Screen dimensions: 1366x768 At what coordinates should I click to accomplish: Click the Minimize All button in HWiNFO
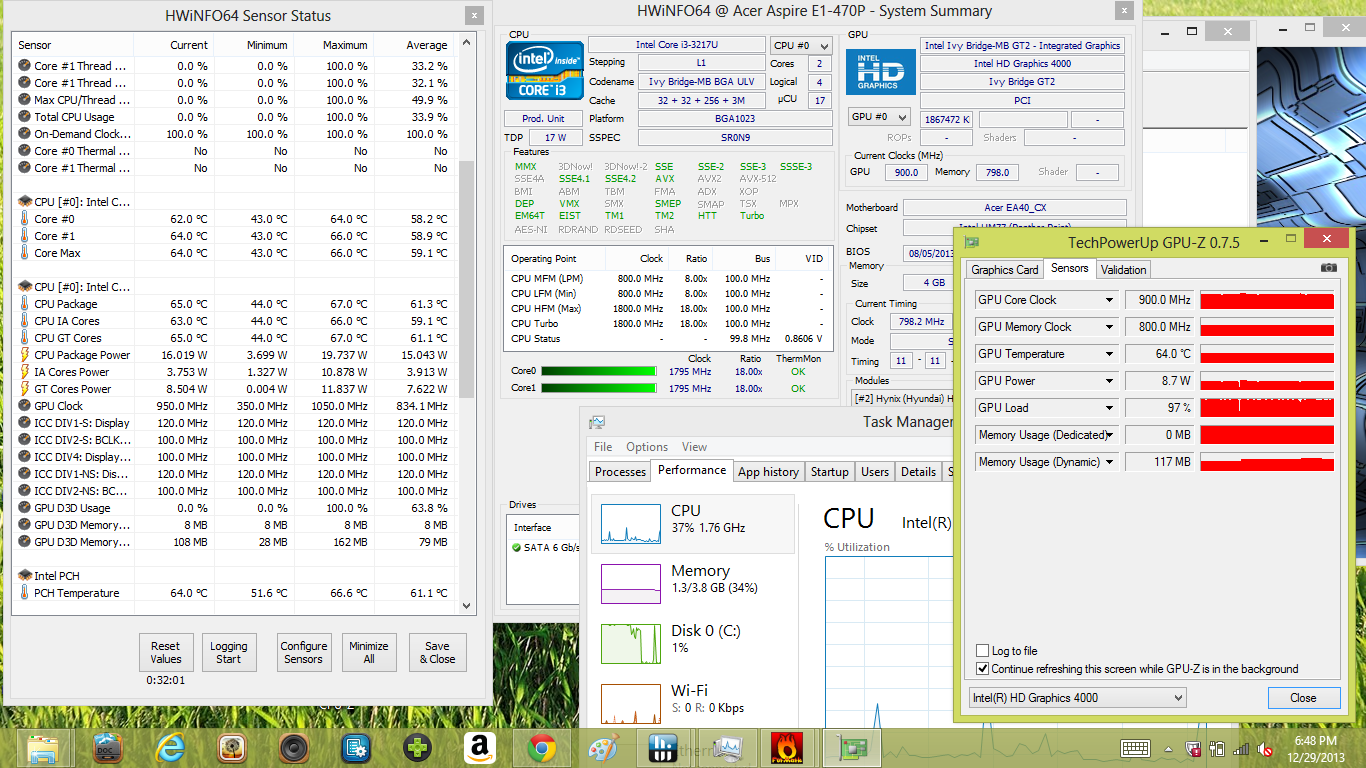pos(369,652)
